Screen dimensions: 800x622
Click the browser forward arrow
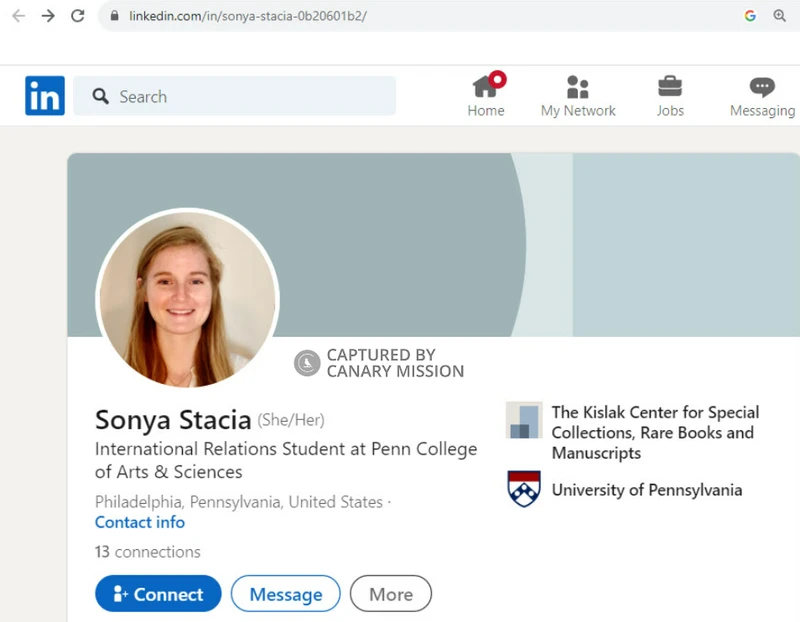48,16
